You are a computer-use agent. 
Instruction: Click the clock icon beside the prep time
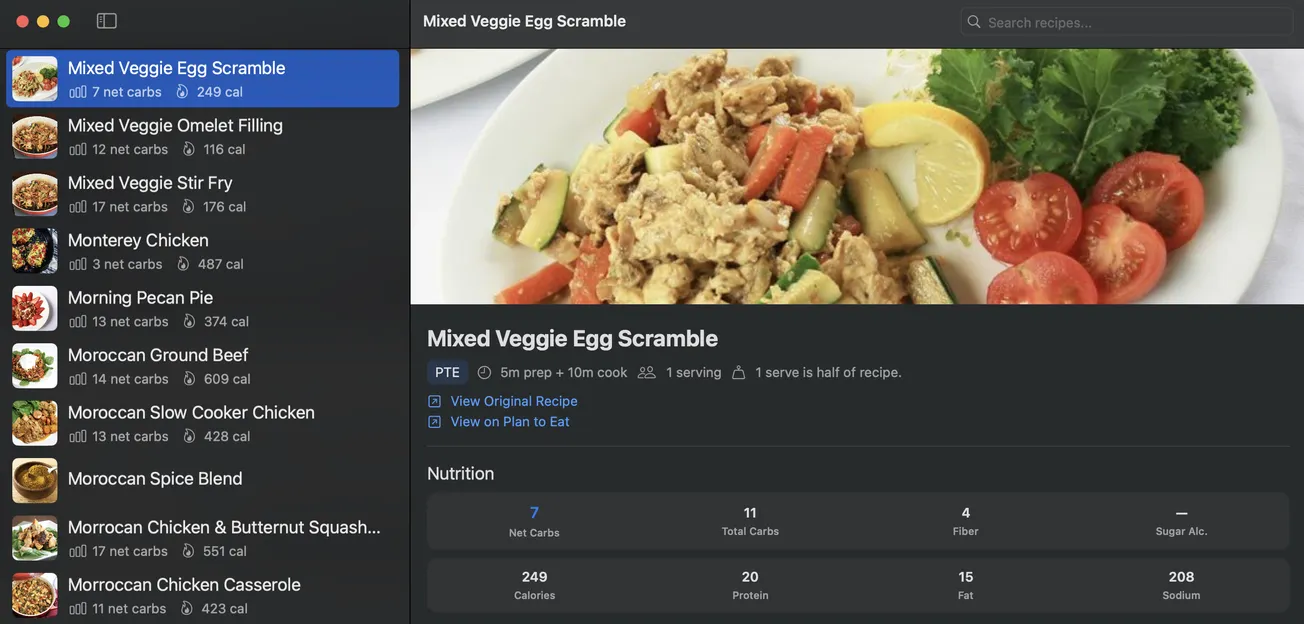pos(484,371)
